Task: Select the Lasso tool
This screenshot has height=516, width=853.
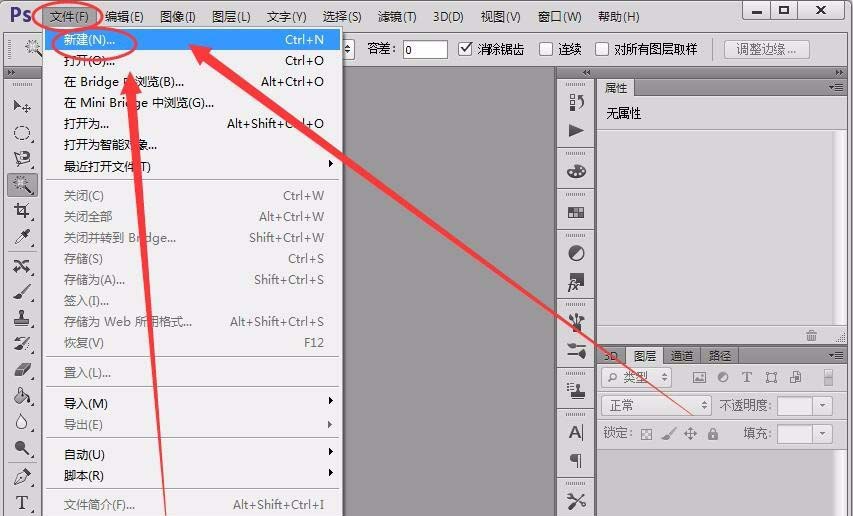Action: [x=22, y=158]
